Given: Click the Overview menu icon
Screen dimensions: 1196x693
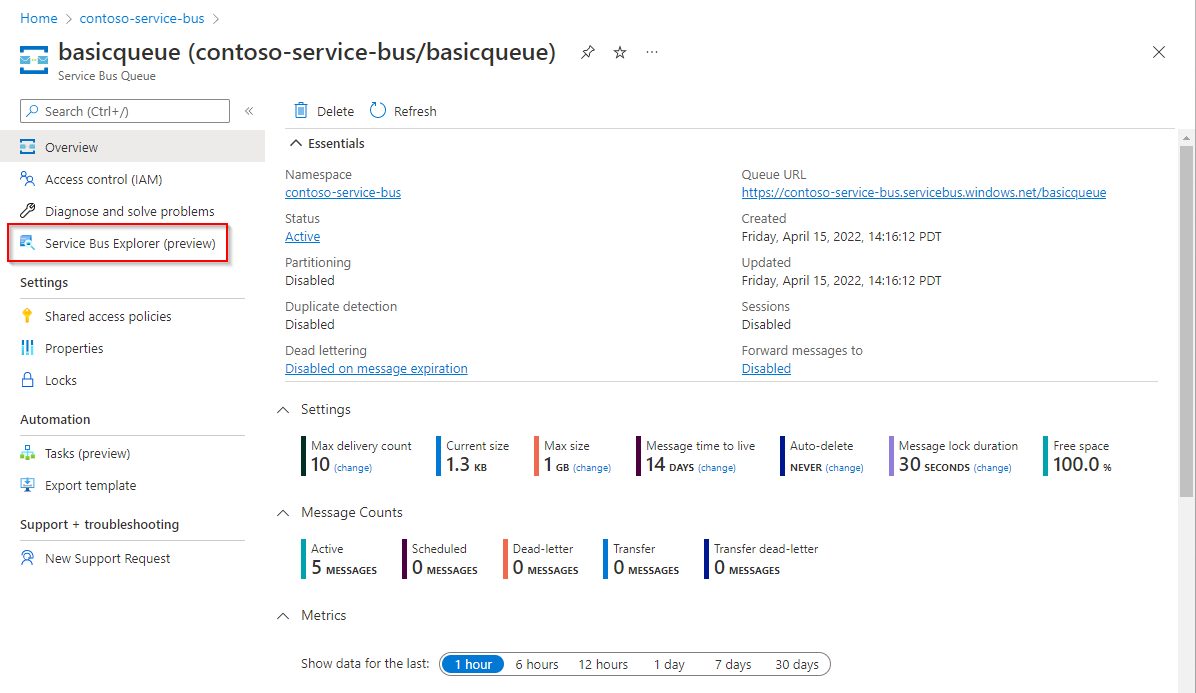Looking at the screenshot, I should click(27, 146).
